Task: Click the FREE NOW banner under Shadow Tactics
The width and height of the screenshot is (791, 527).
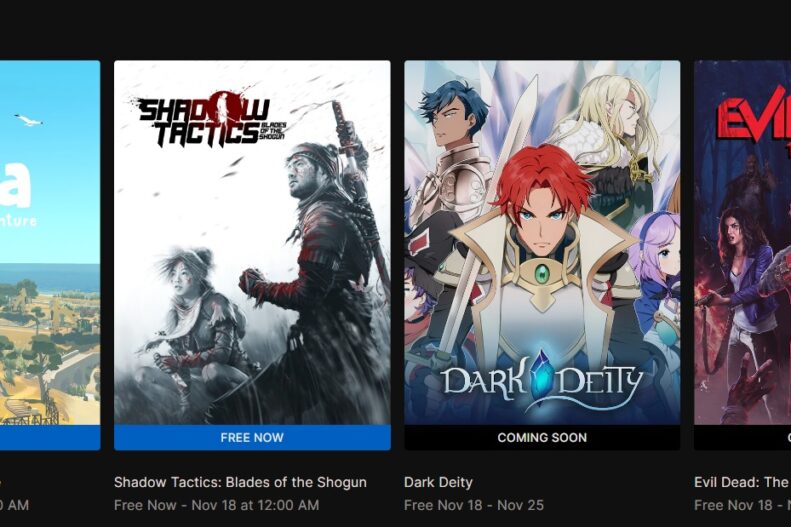Action: click(x=252, y=437)
